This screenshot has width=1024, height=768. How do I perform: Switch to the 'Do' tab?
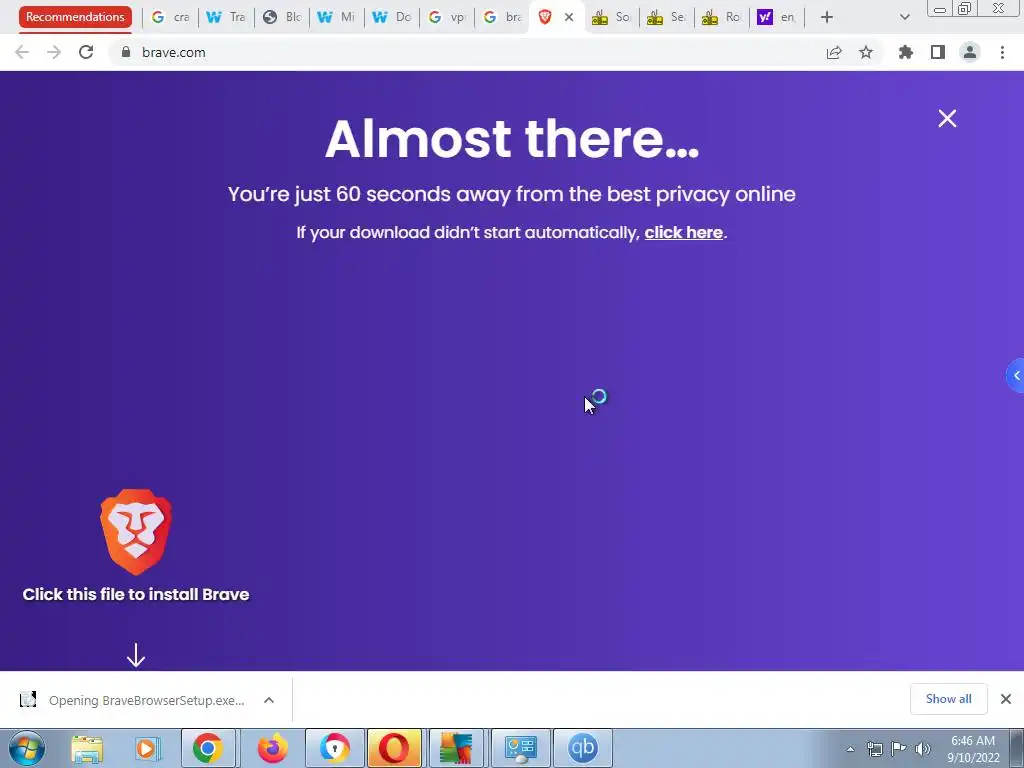pos(391,17)
